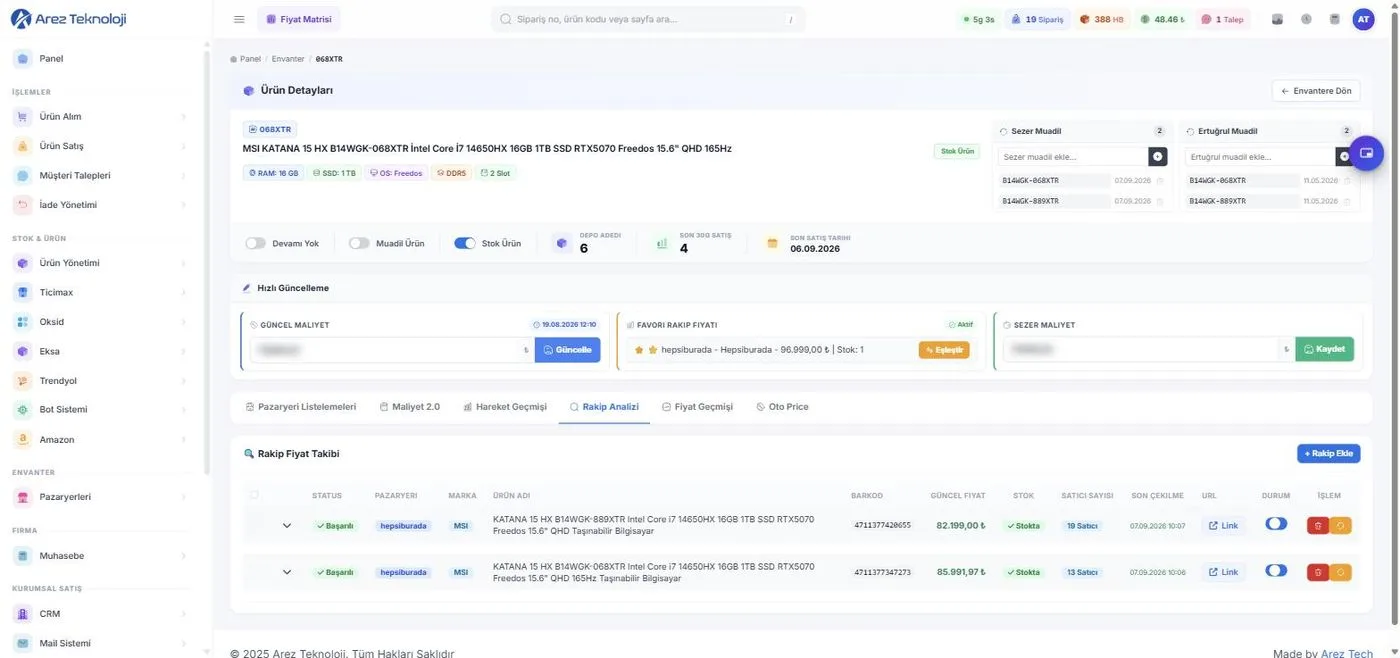Toggle Durum switch for the 889XTR row

tap(1276, 524)
